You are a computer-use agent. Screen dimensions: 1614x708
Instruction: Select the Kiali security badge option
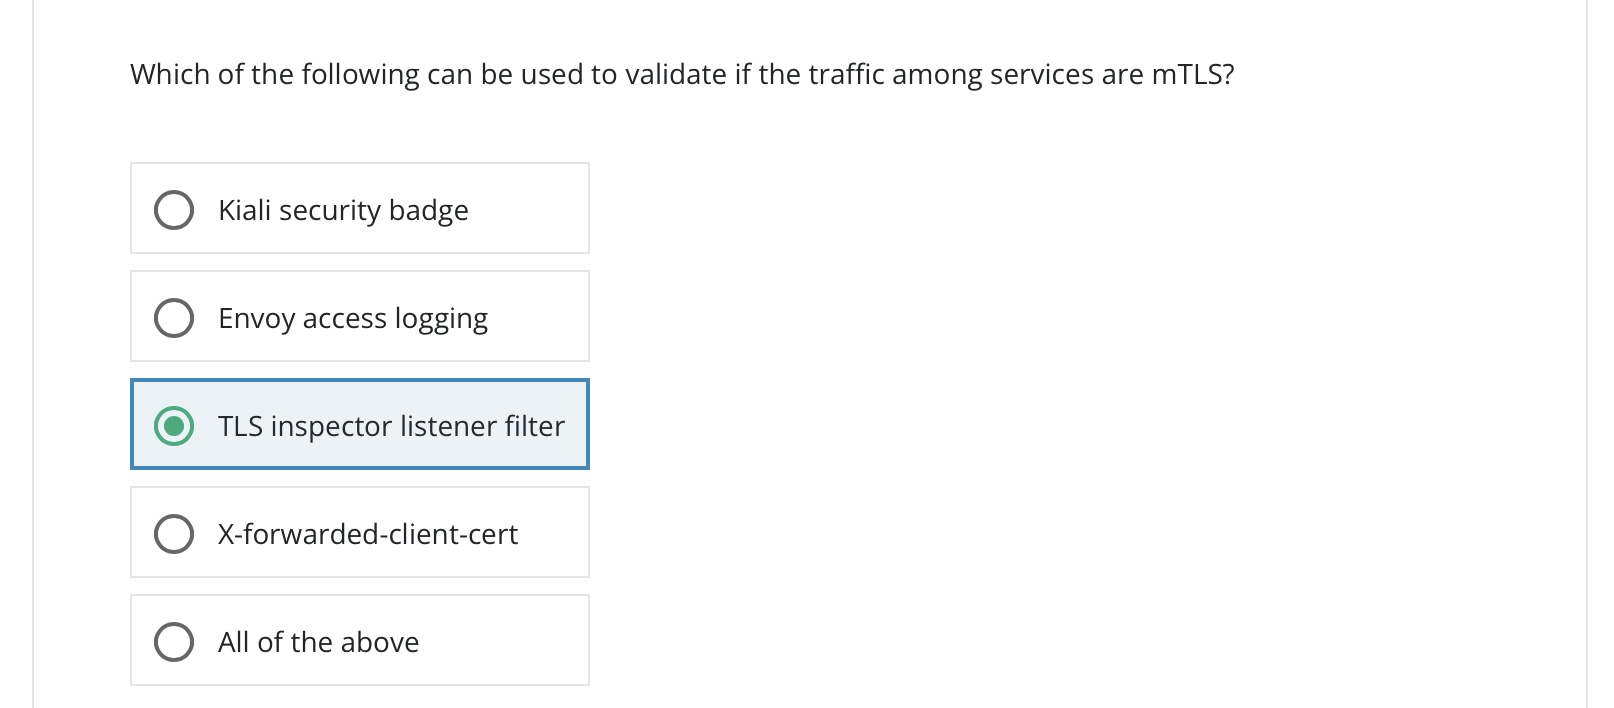click(x=359, y=208)
